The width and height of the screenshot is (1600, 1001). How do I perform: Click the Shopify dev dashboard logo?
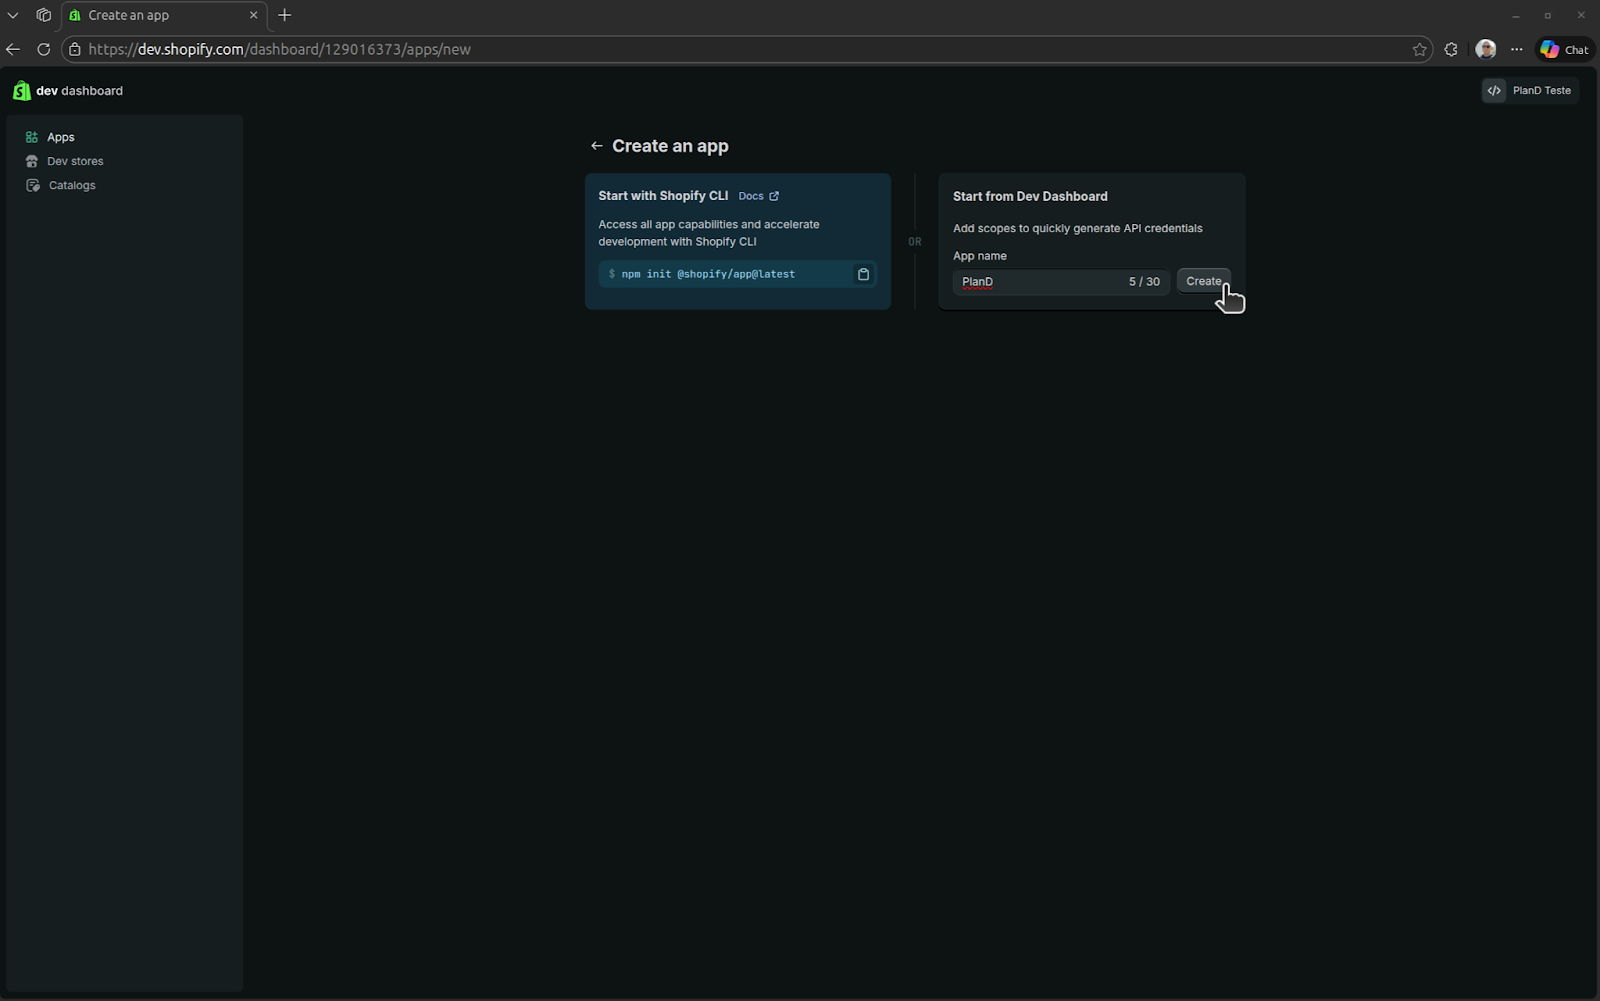[x=67, y=91]
